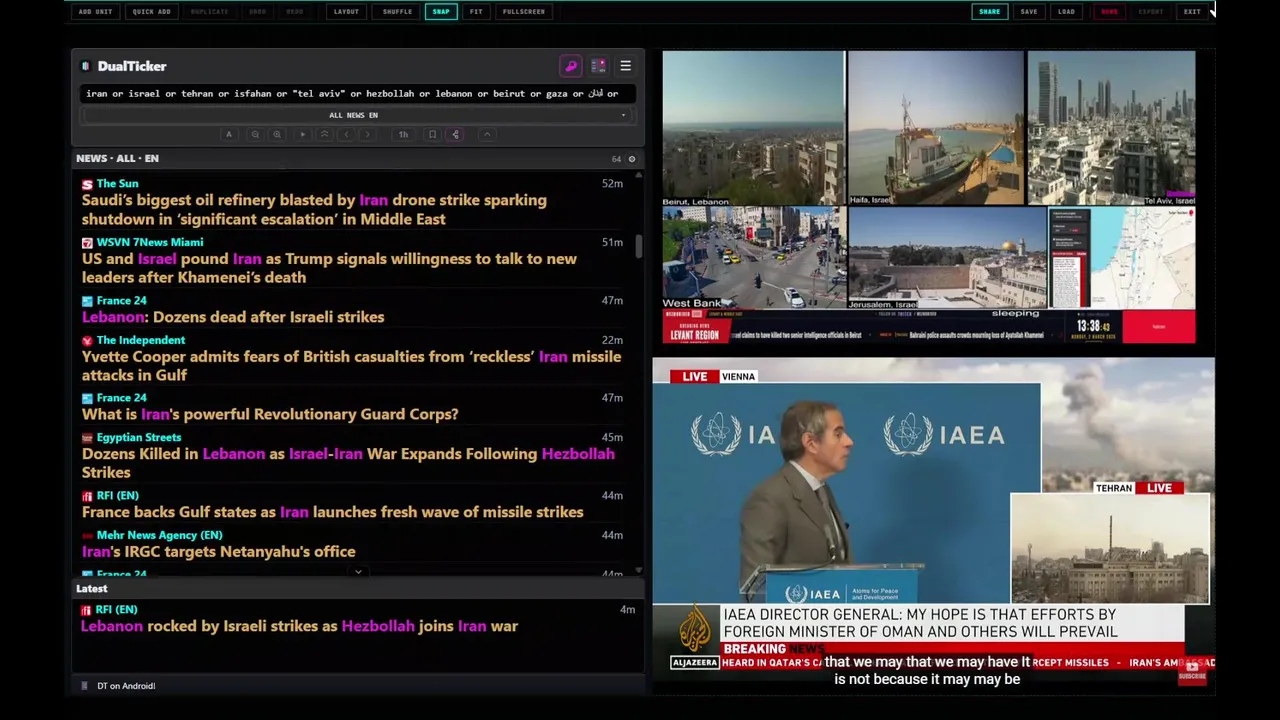Select the Beirut, Lebanon camera feed
Viewport: 1280px width, 720px height.
click(753, 129)
